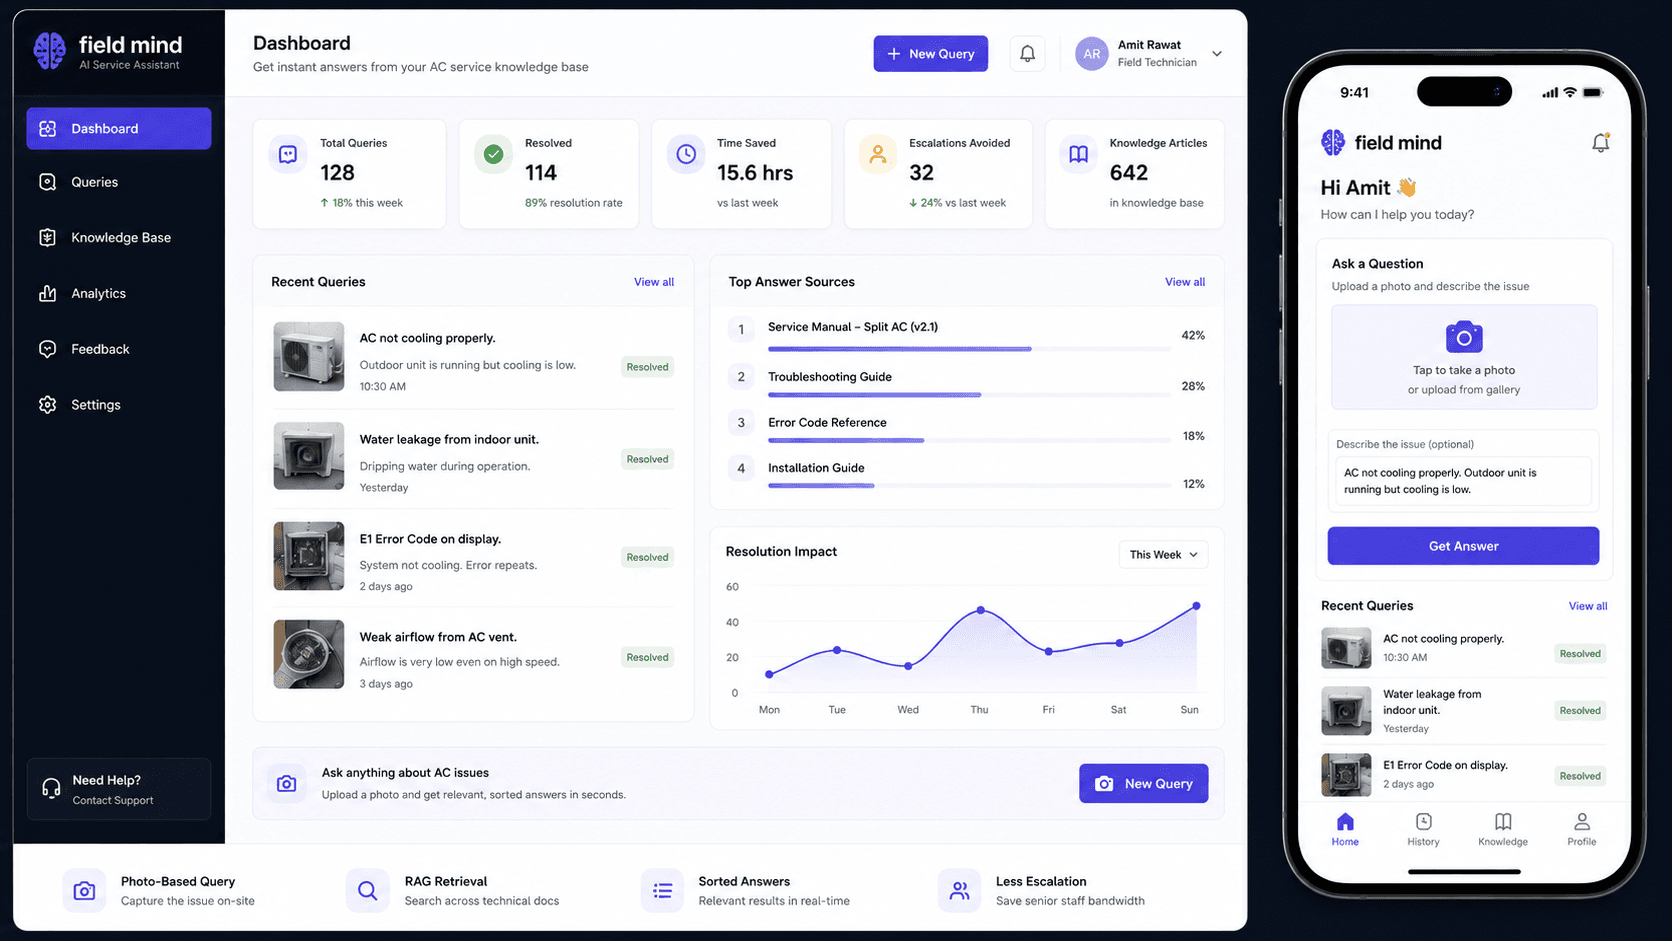Open Water leakage query thumbnail on dashboard
This screenshot has width=1672, height=941.
pos(309,456)
